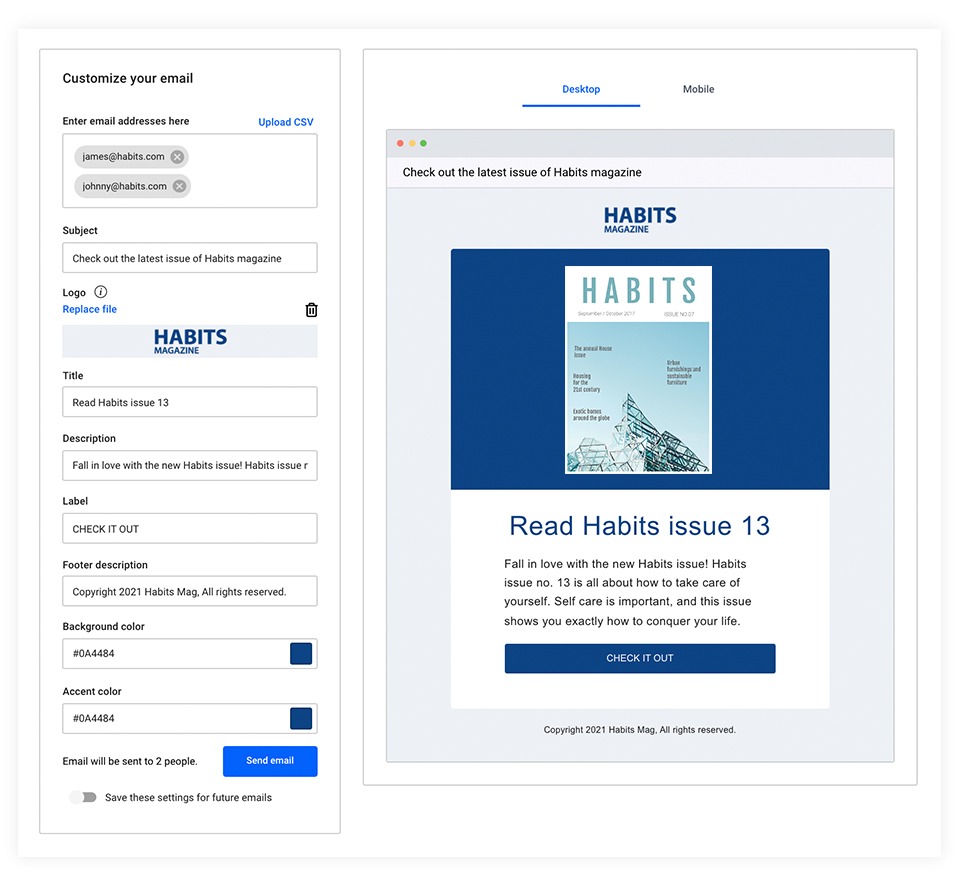Click the Send email button
Screen dimensions: 960x886
tap(270, 761)
